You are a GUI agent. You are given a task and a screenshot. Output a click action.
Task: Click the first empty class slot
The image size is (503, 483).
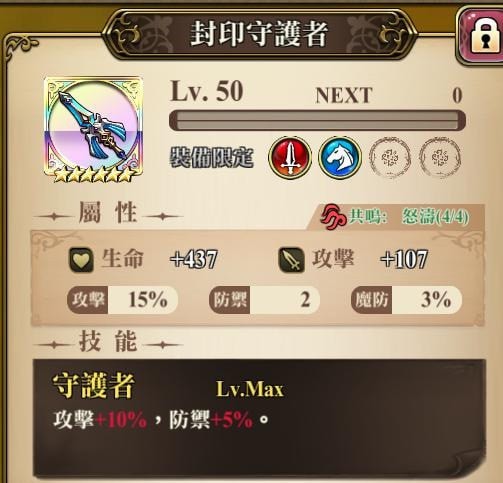click(390, 157)
